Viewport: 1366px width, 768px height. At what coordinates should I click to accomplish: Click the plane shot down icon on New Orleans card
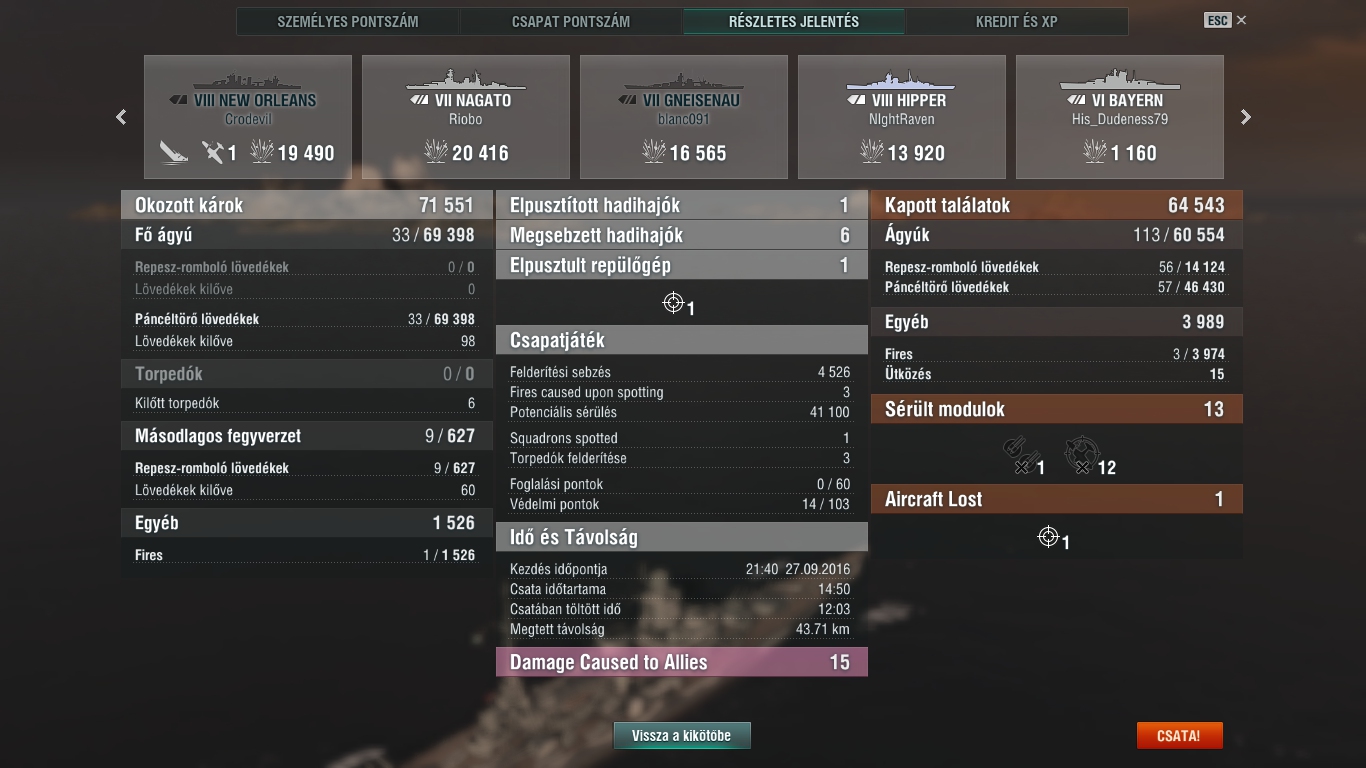212,152
